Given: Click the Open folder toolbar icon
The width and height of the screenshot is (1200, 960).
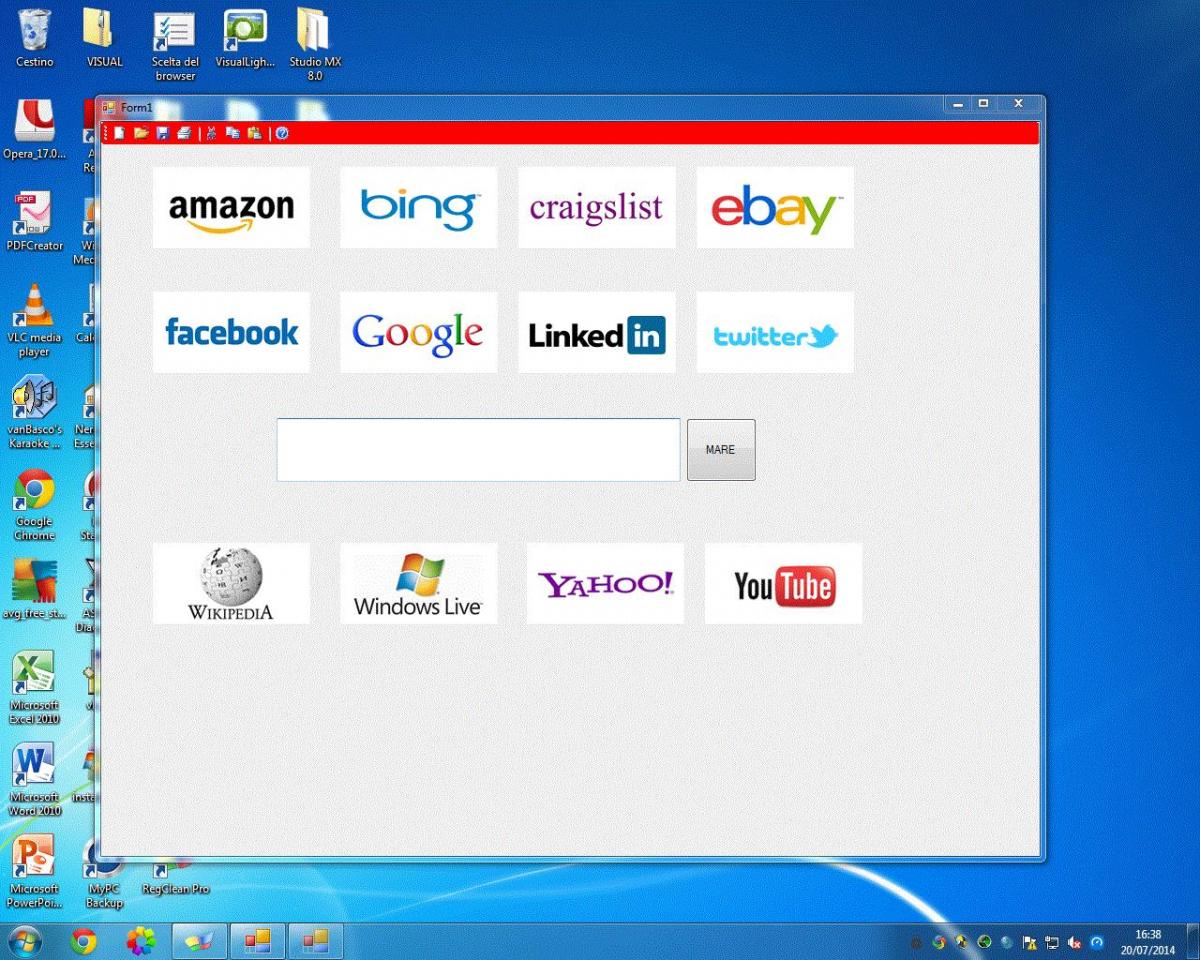Looking at the screenshot, I should tap(141, 133).
